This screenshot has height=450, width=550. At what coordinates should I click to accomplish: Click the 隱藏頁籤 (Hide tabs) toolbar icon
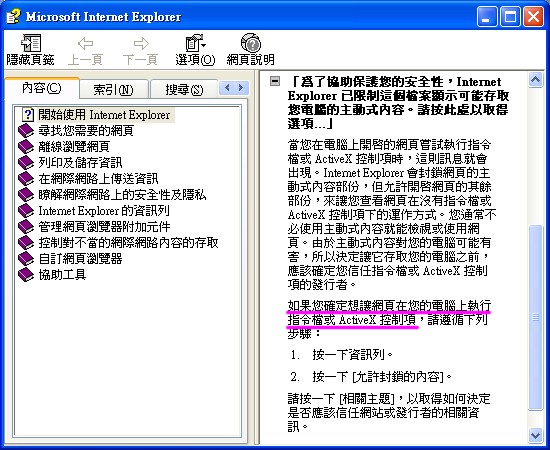pyautogui.click(x=31, y=43)
